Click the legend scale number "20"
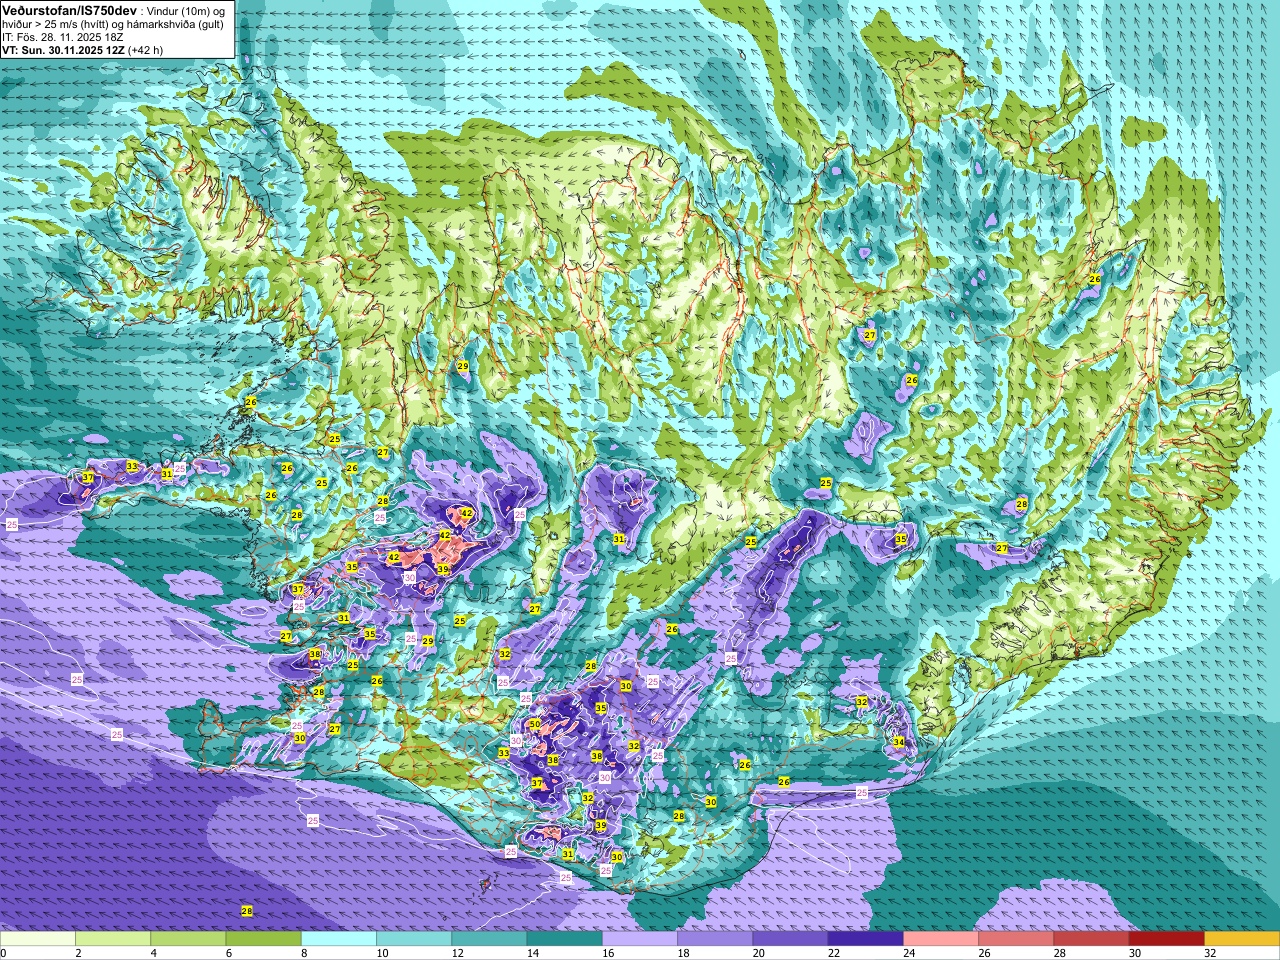Viewport: 1280px width, 960px height. click(758, 954)
